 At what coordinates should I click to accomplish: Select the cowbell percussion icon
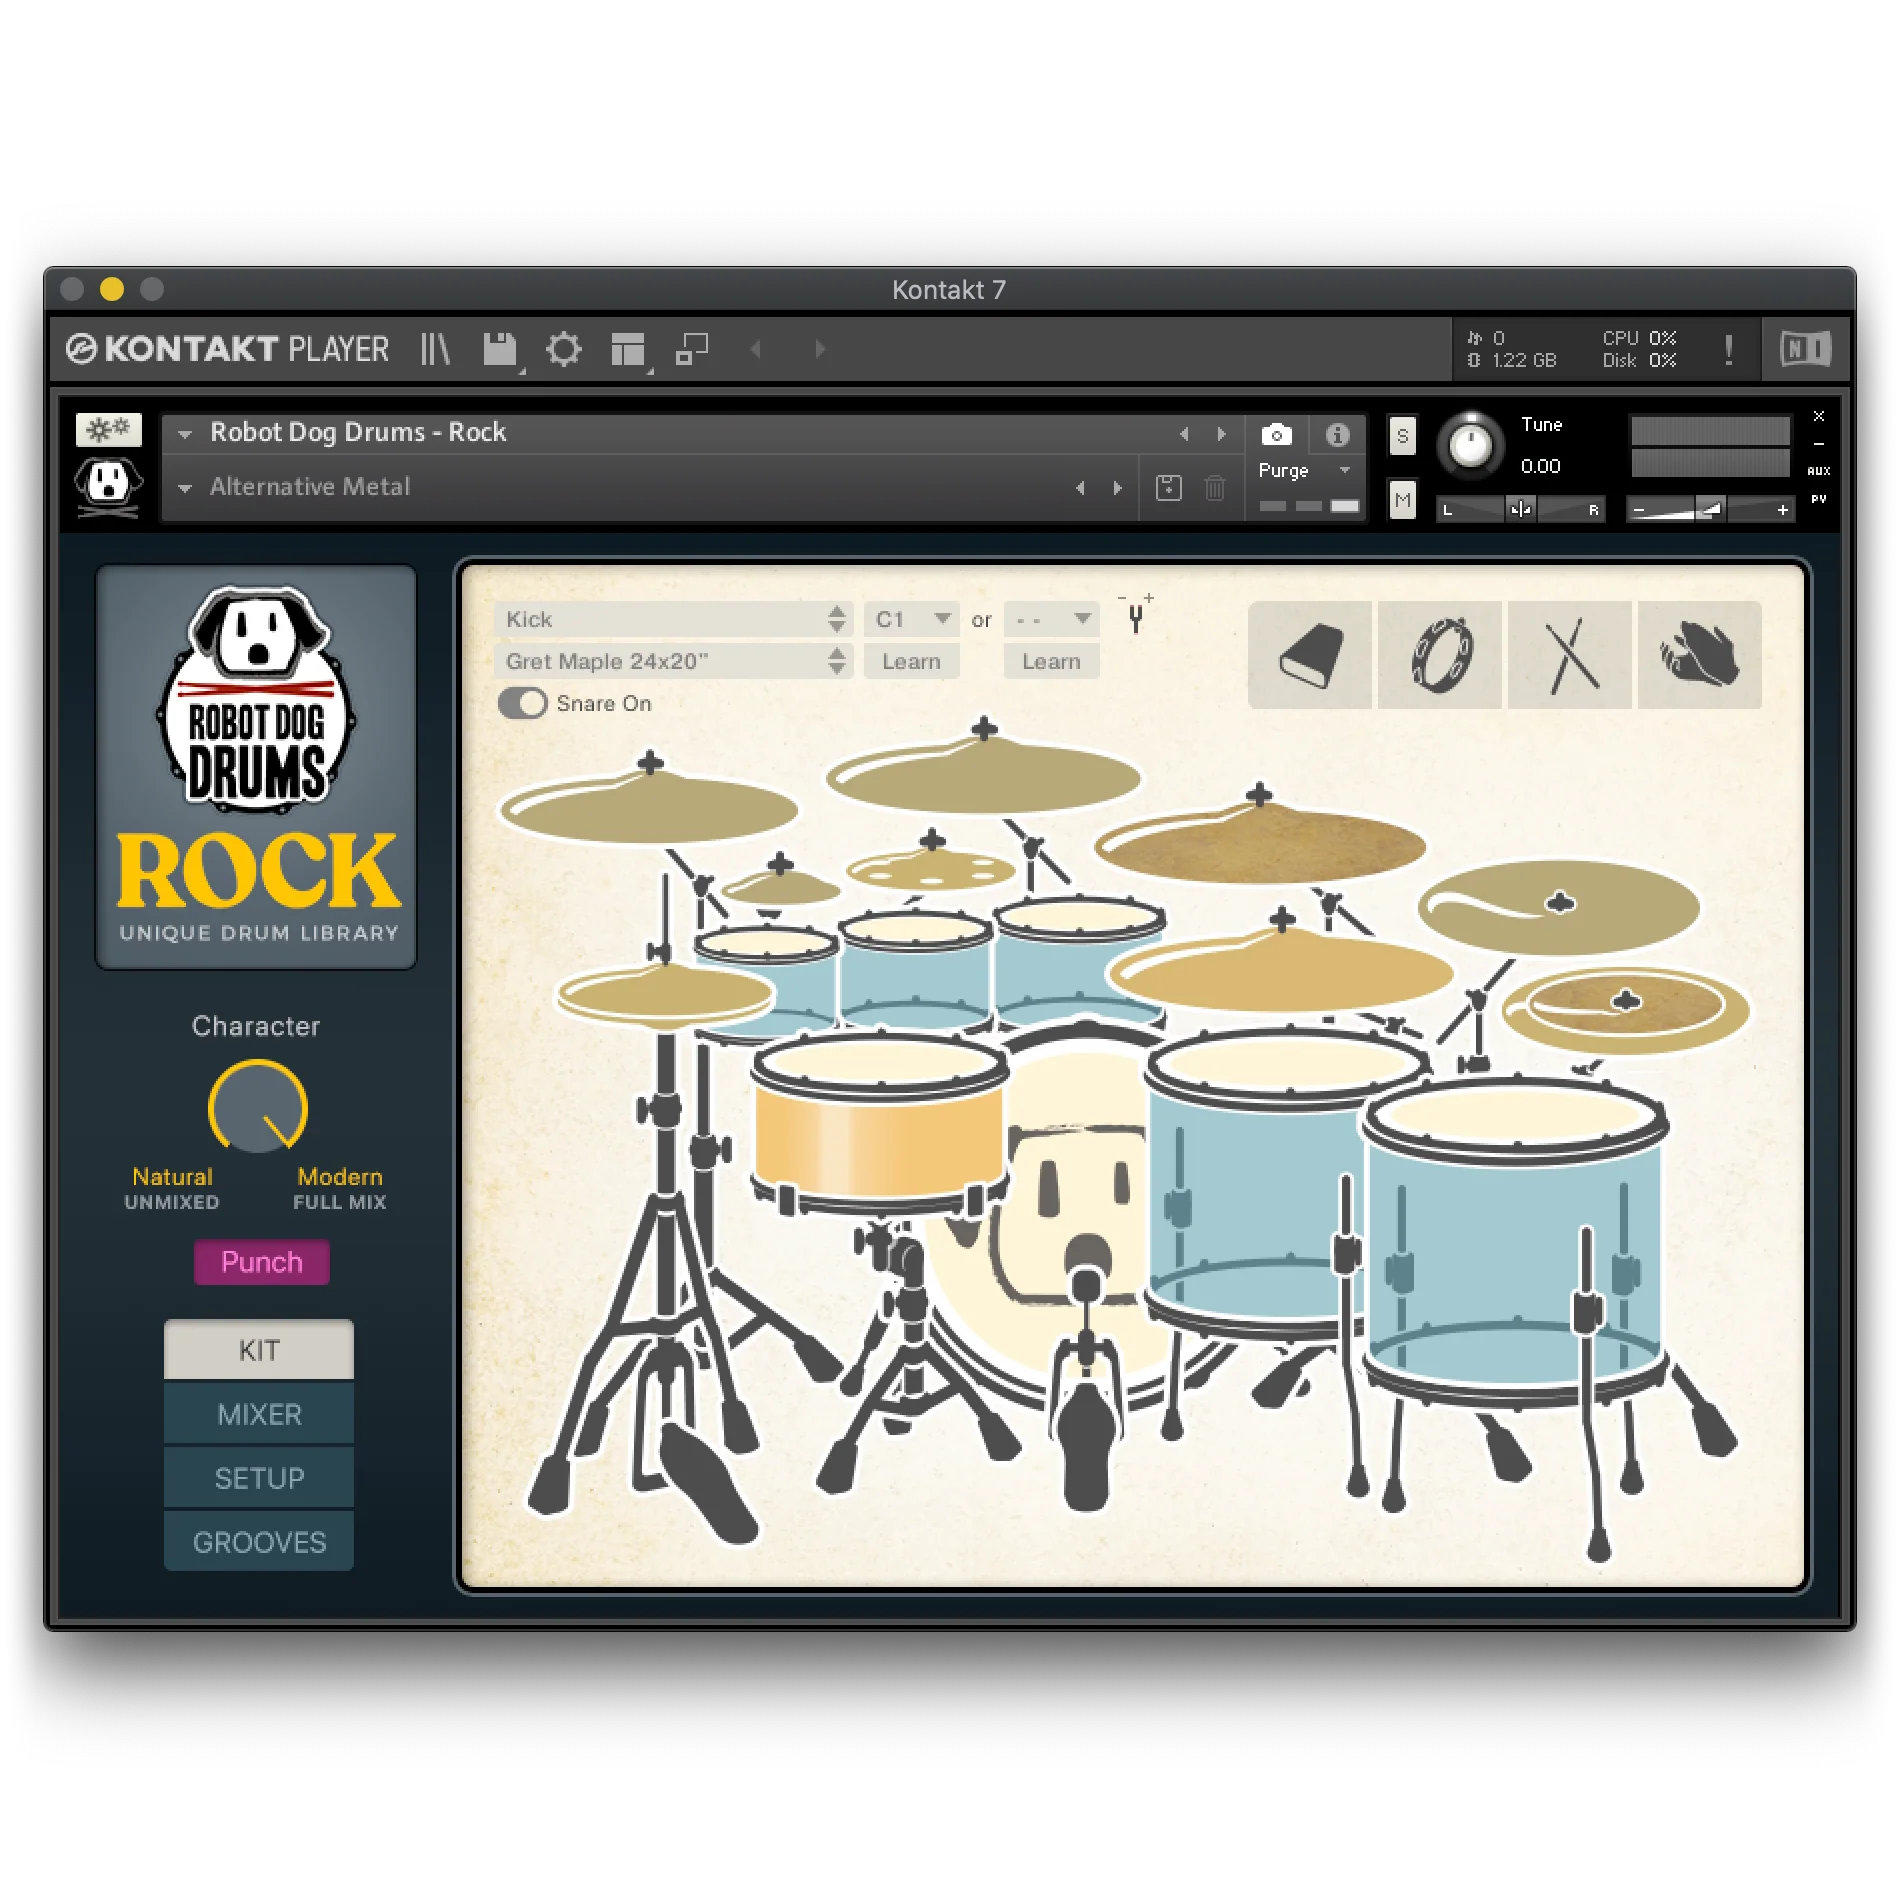(1310, 656)
